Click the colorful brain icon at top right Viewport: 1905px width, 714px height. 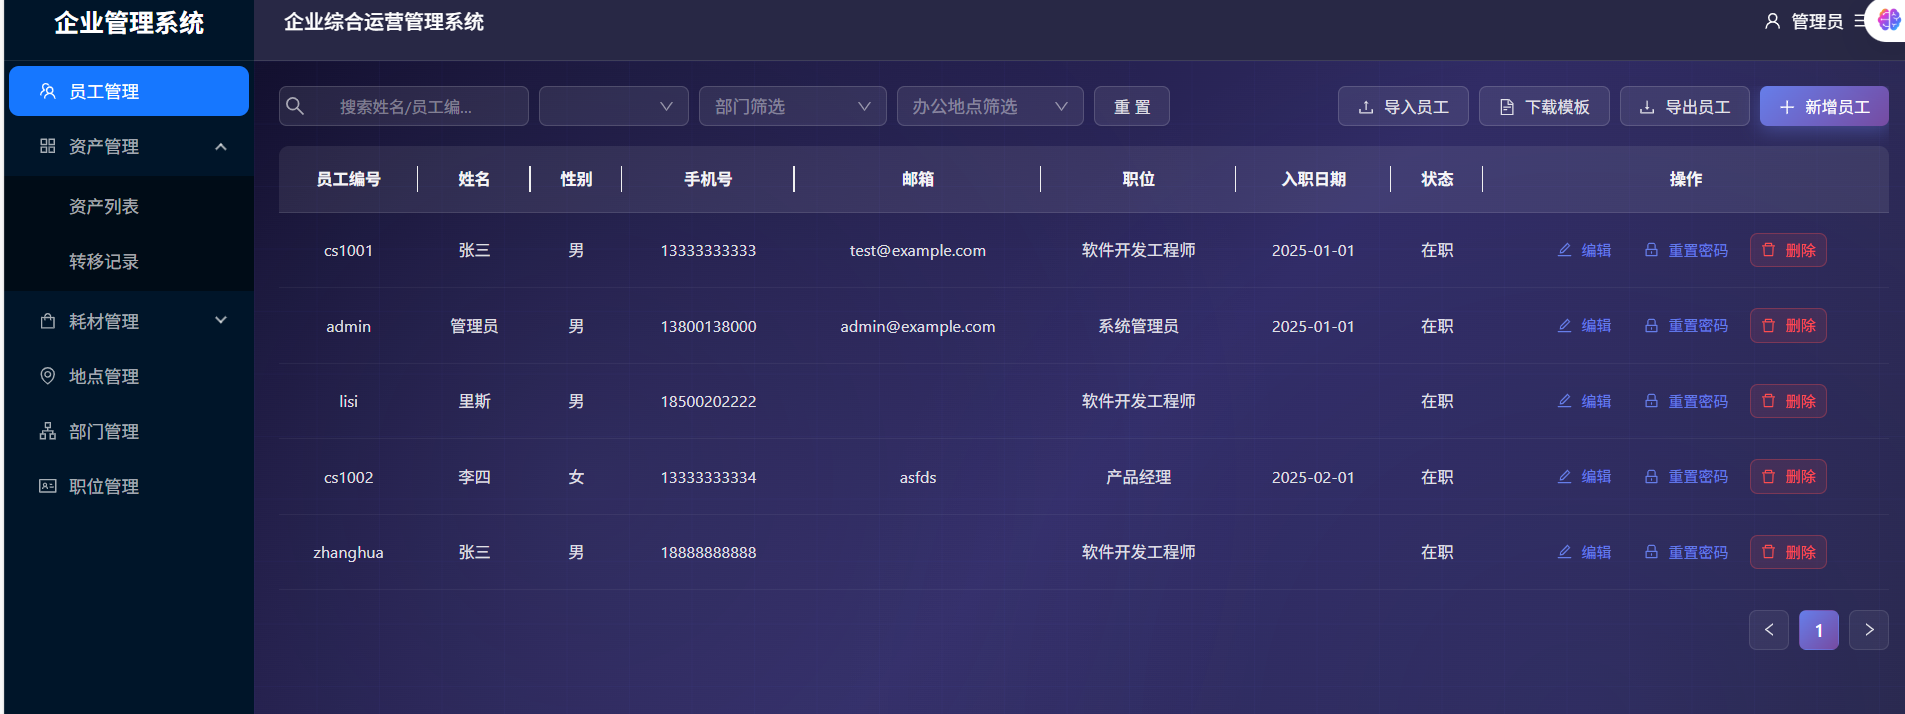point(1888,20)
